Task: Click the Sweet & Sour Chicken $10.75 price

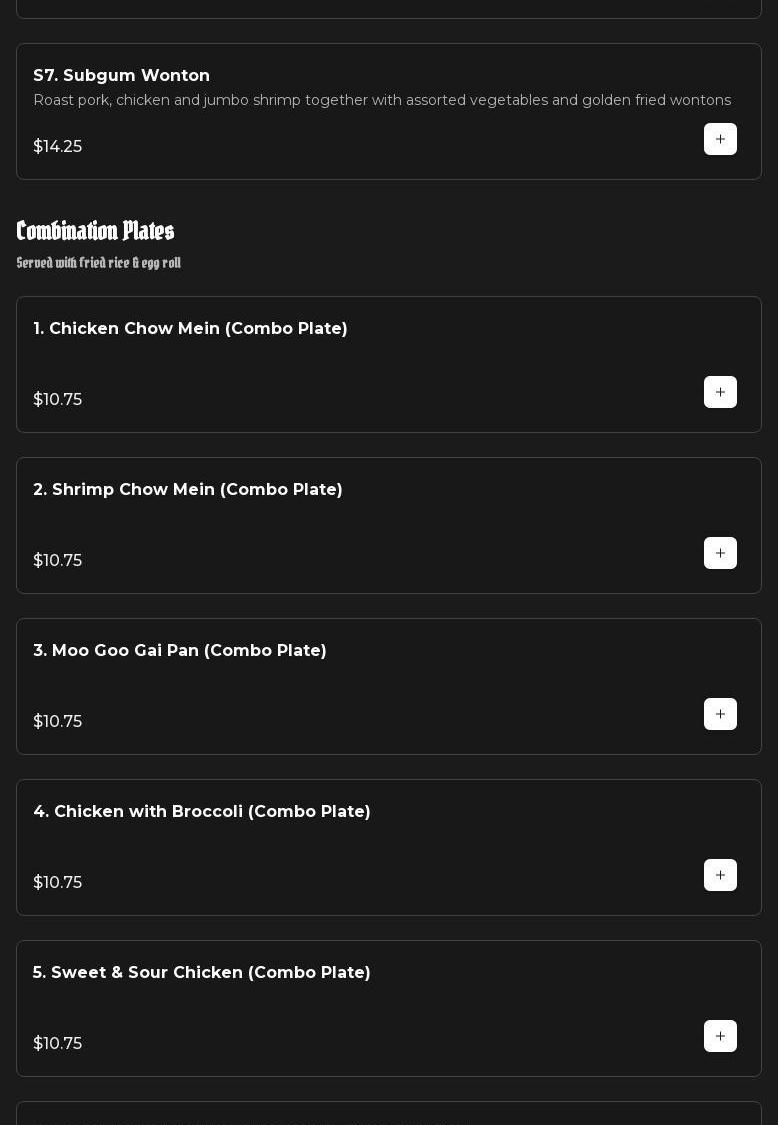Action: [58, 1044]
